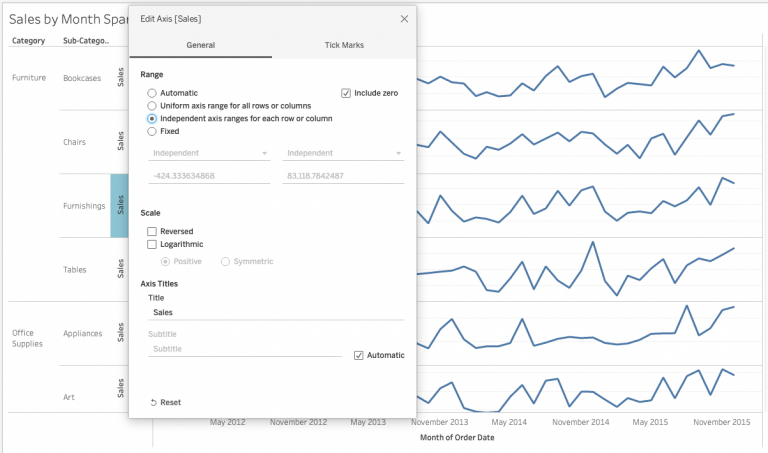768x453 pixels.
Task: Click the Reset button
Action: [165, 402]
